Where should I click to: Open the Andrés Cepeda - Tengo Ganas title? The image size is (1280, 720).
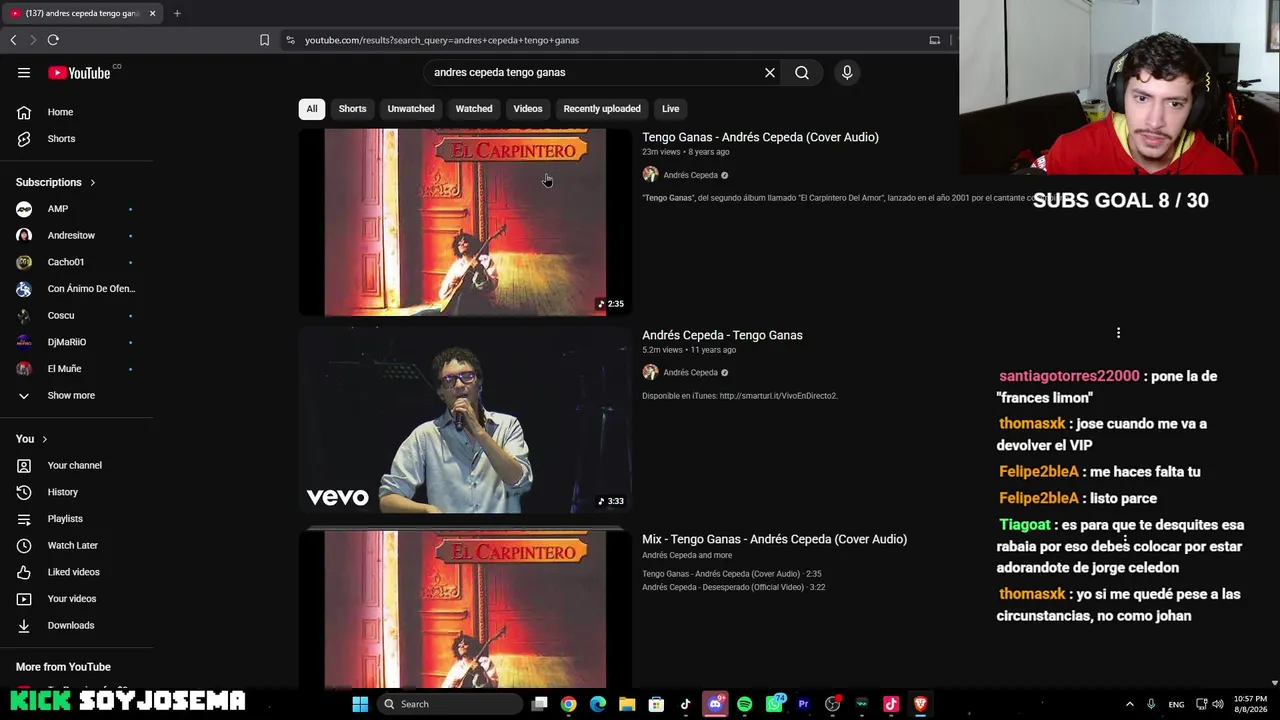(722, 335)
